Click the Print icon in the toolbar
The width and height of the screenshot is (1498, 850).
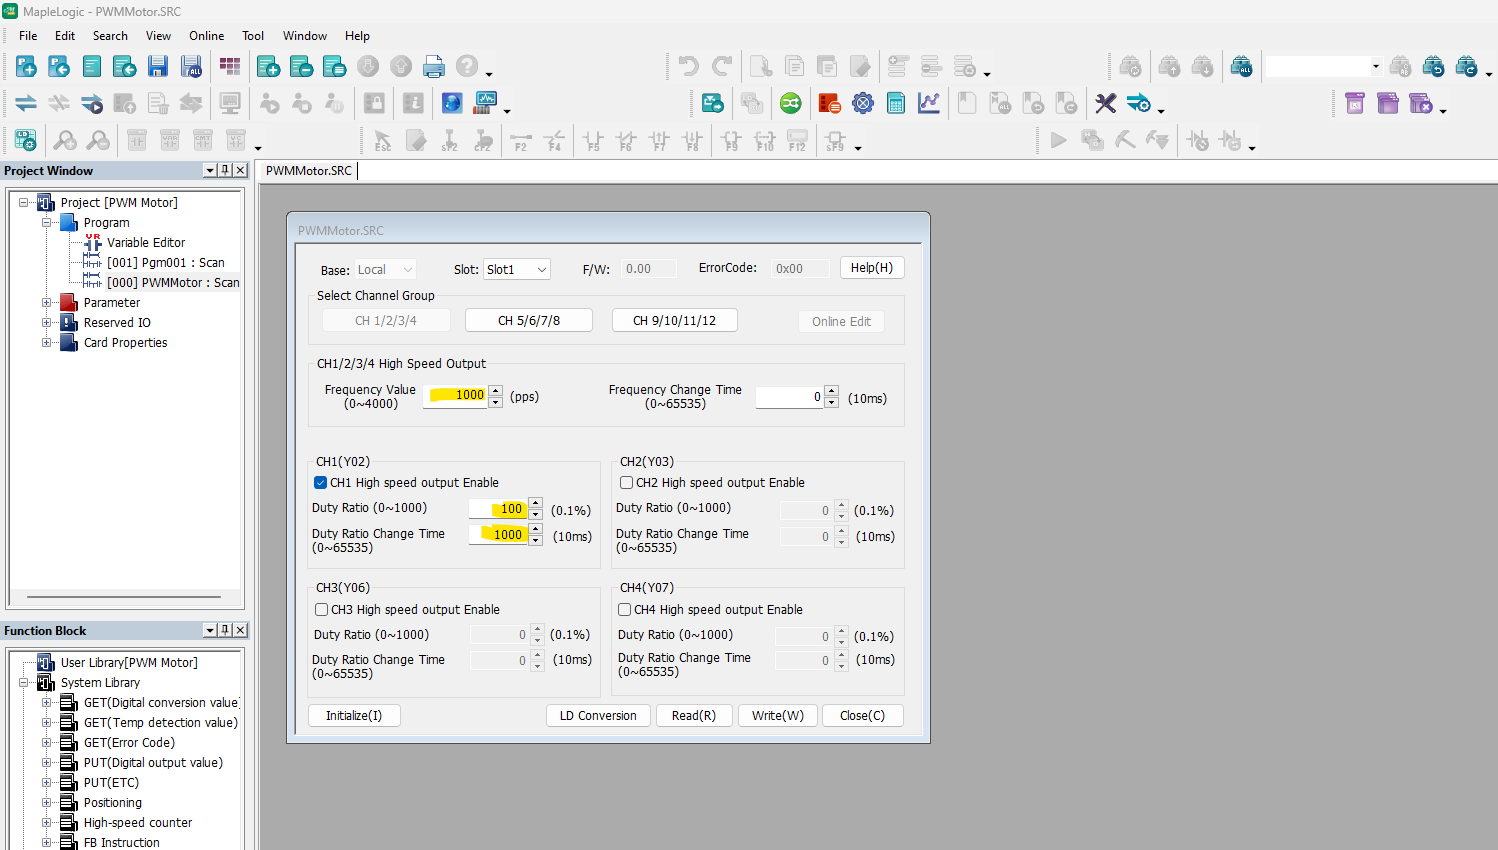(x=433, y=67)
